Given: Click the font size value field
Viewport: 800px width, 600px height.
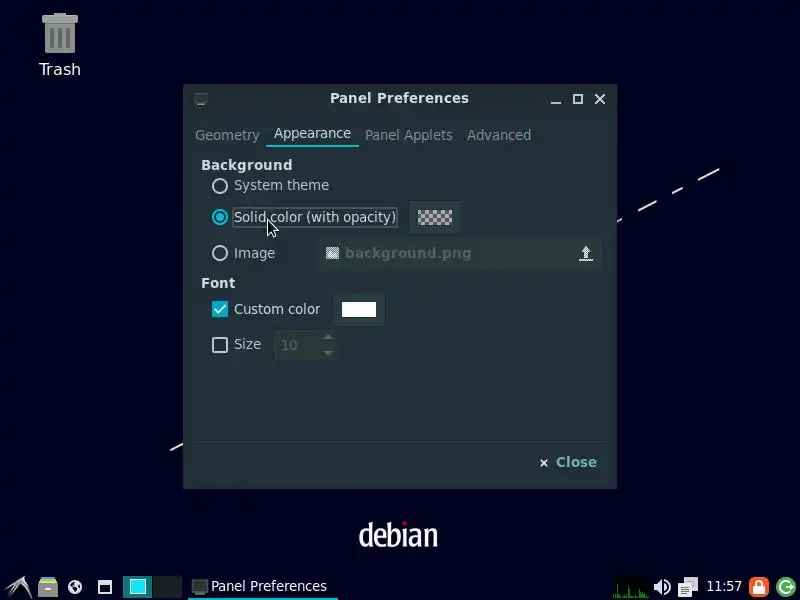Looking at the screenshot, I should point(297,345).
